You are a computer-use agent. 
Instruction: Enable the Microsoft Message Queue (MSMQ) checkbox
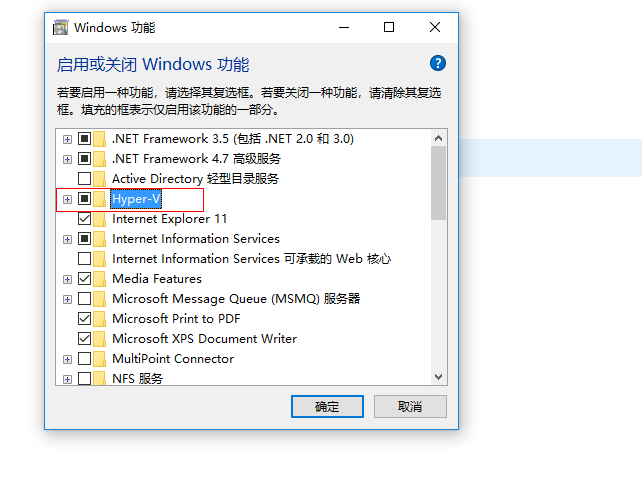tap(84, 299)
